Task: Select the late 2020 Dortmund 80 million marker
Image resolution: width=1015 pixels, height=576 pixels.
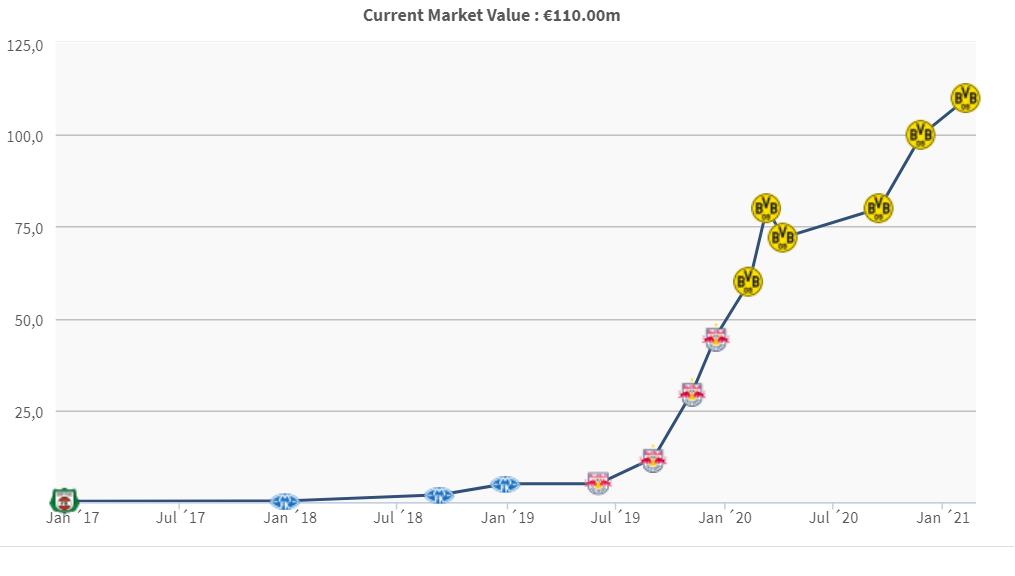Action: [878, 208]
